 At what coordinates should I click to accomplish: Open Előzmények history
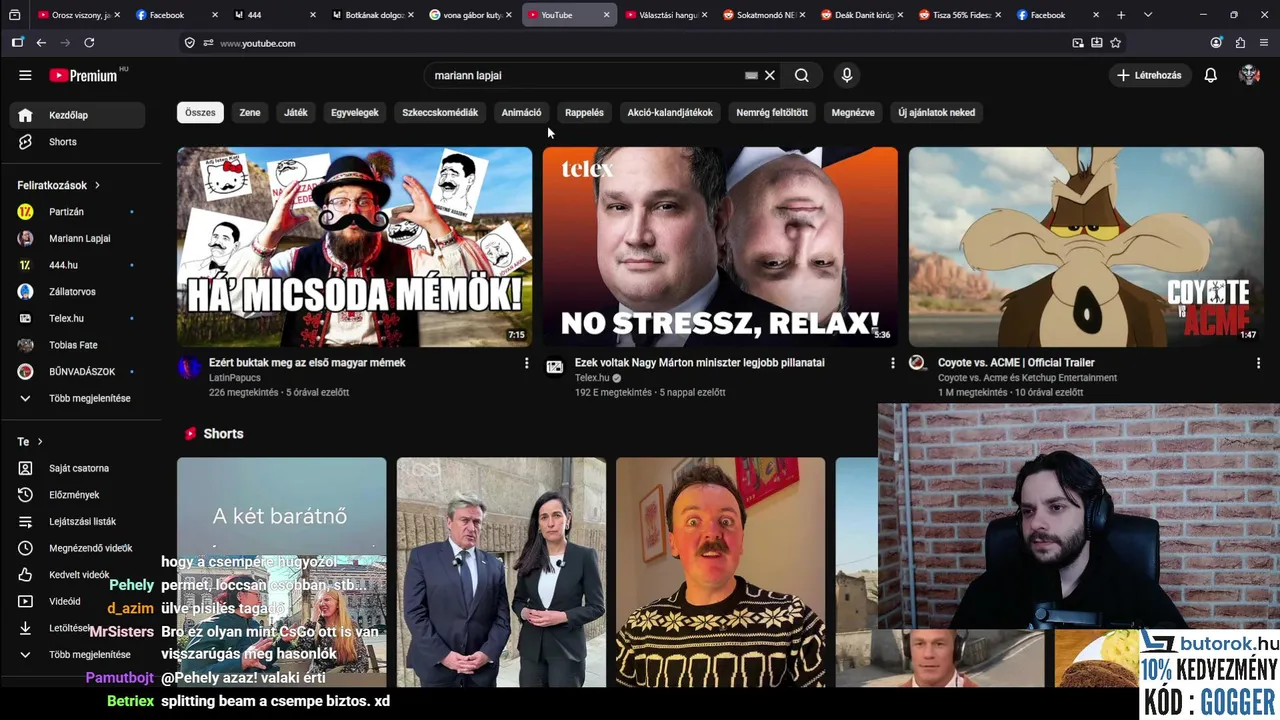pos(78,495)
